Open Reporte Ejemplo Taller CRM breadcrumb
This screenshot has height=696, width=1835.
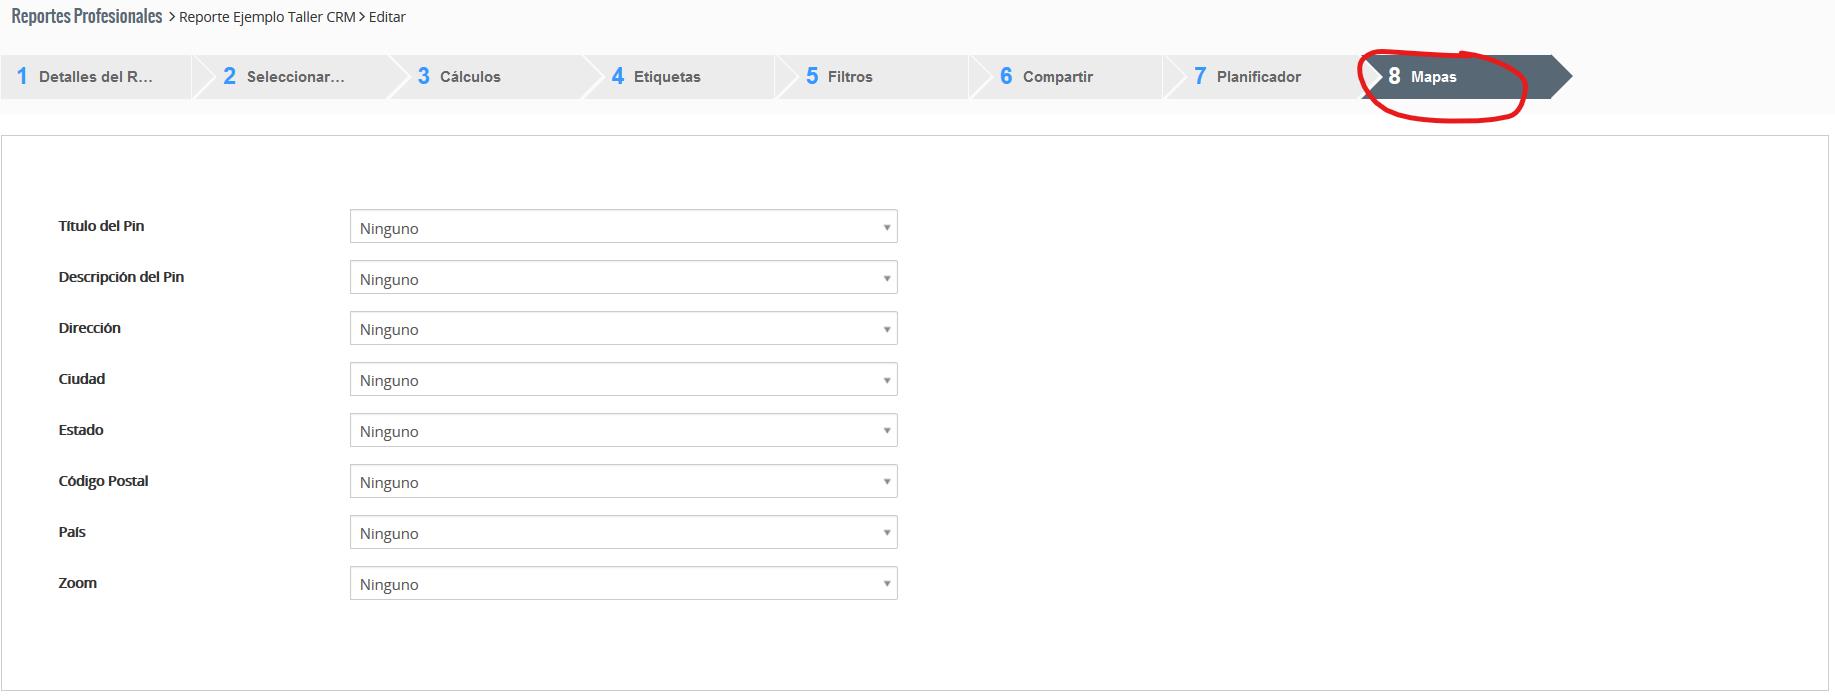coord(266,17)
